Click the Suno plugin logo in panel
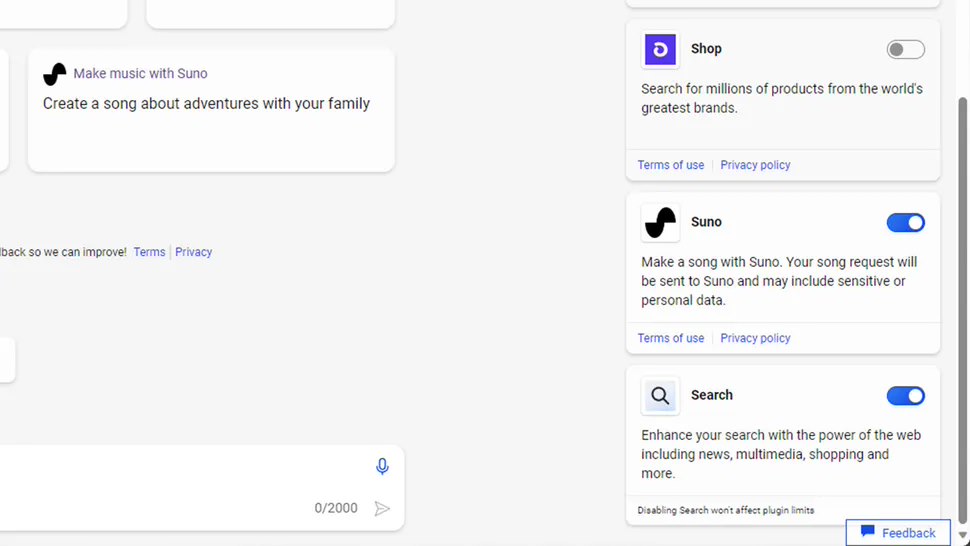 click(x=660, y=223)
